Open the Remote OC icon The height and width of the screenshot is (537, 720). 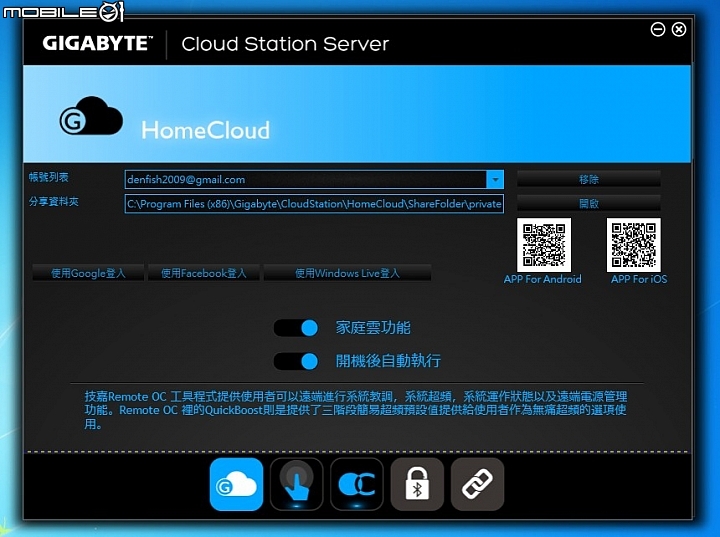coord(357,484)
